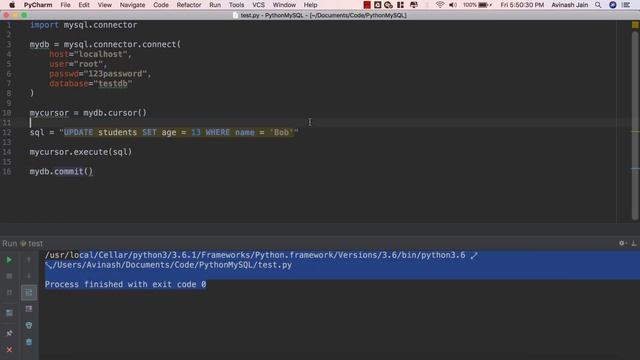Open the Tools menu
The height and width of the screenshot is (360, 640).
pyautogui.click(x=236, y=5)
